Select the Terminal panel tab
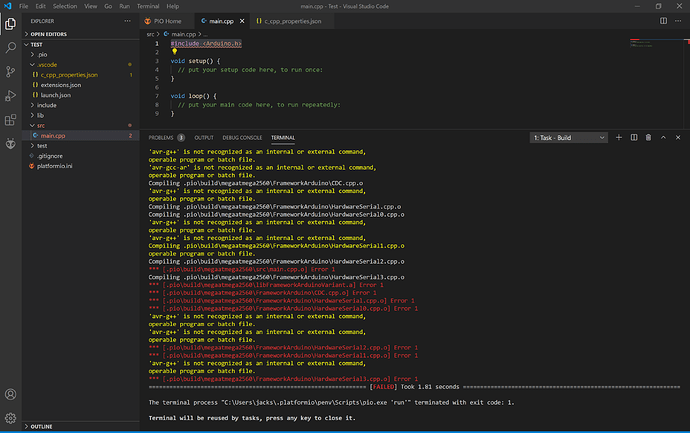 click(x=283, y=138)
